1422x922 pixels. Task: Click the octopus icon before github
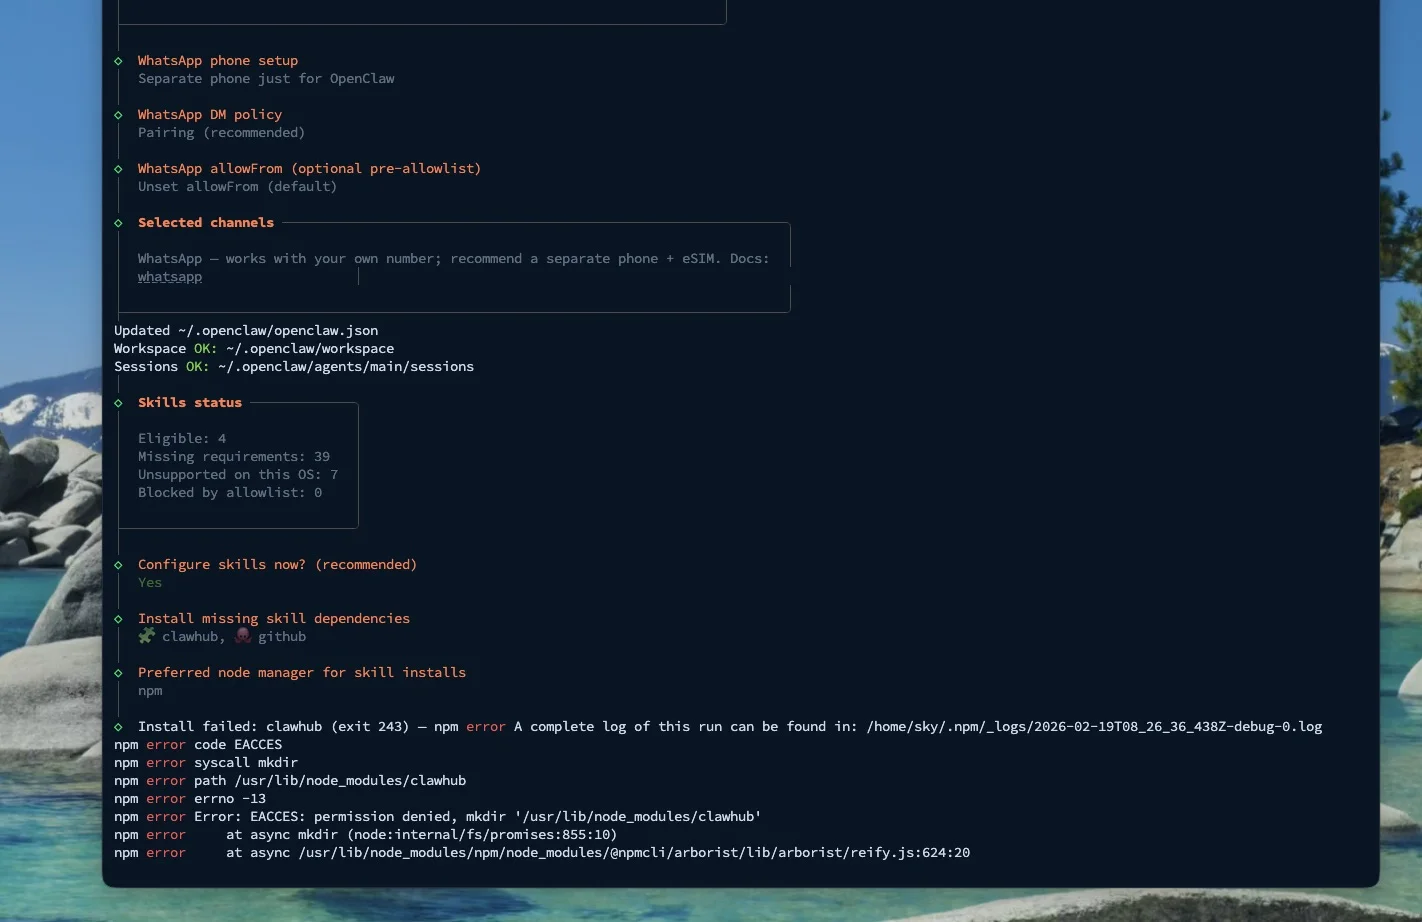tap(243, 636)
